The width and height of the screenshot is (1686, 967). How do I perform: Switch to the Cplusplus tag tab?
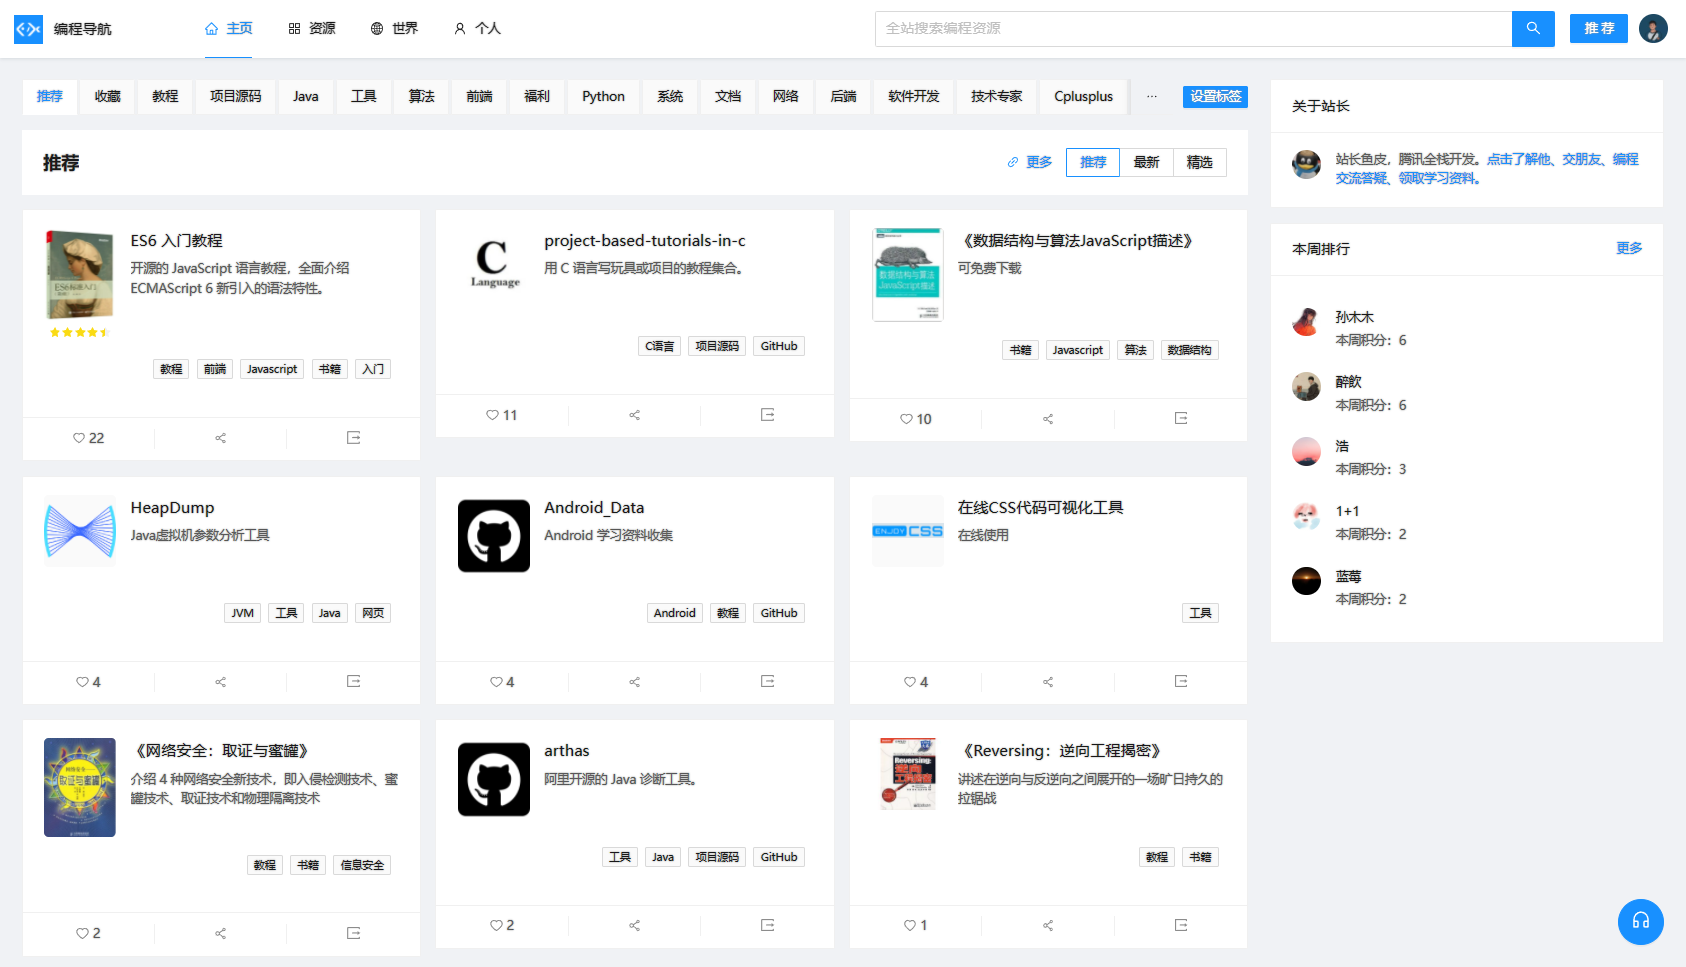(1084, 97)
